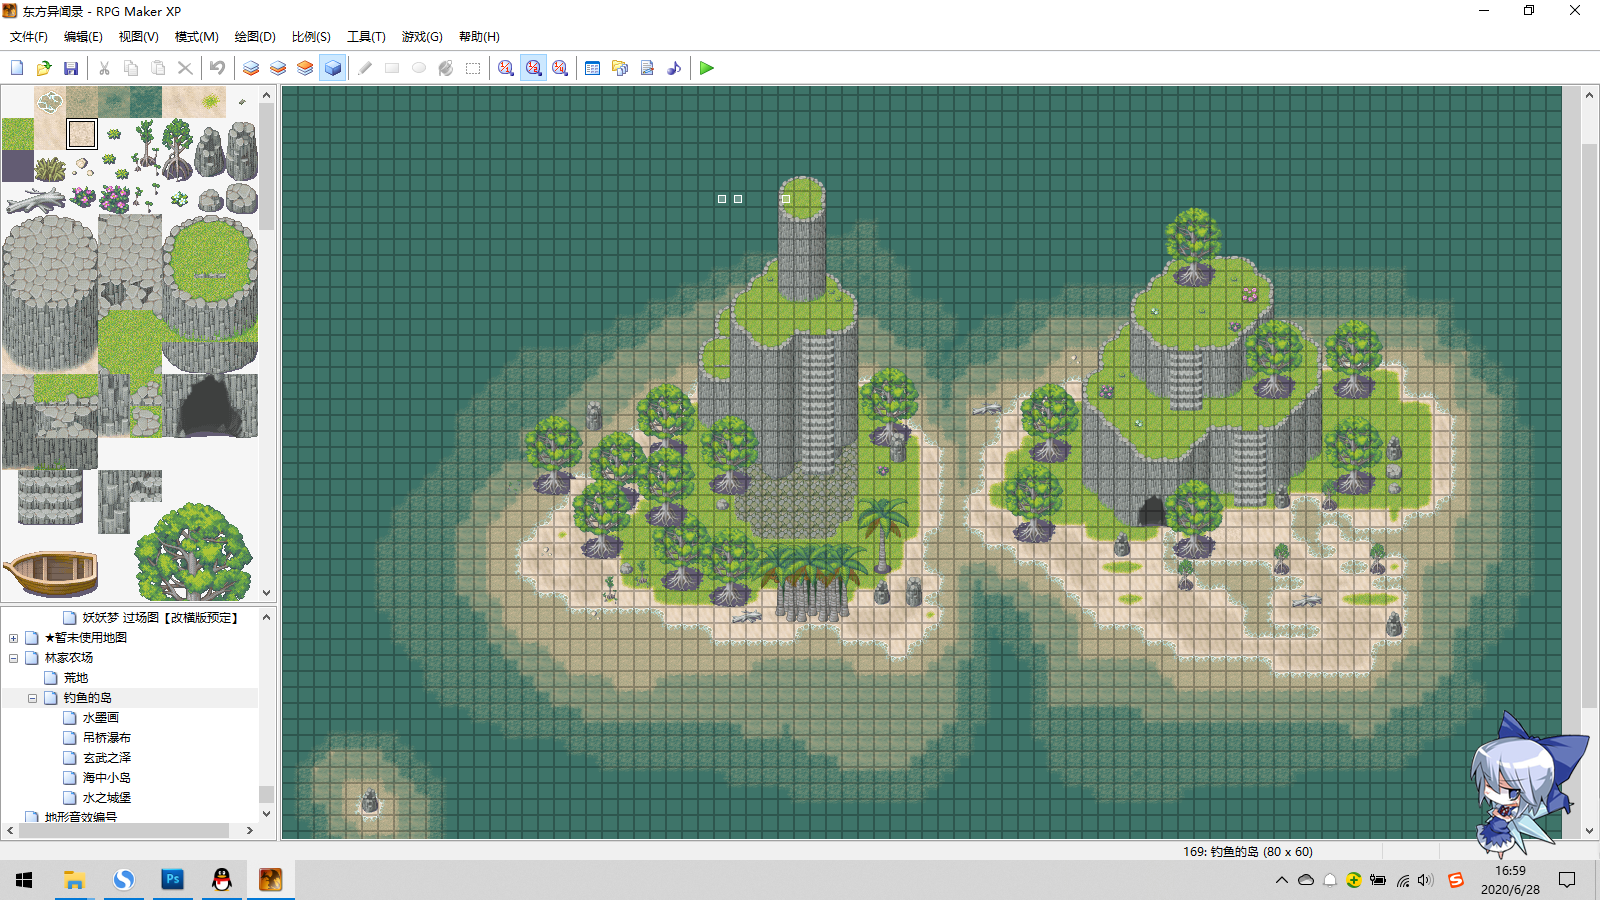Select the Rectangle drawing tool
The image size is (1600, 900).
click(392, 68)
